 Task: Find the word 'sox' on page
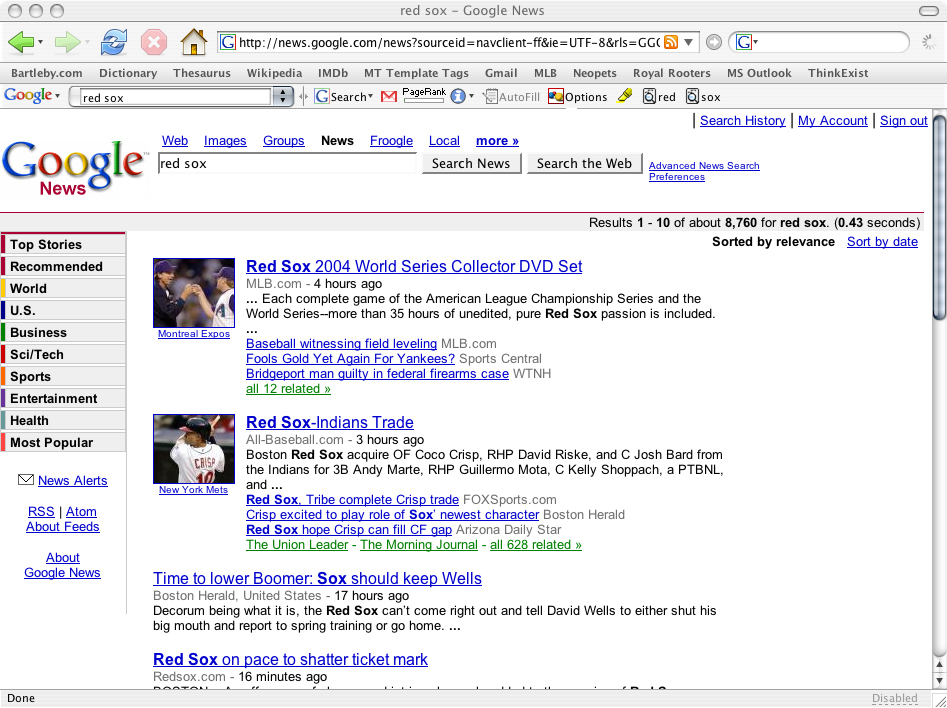703,97
